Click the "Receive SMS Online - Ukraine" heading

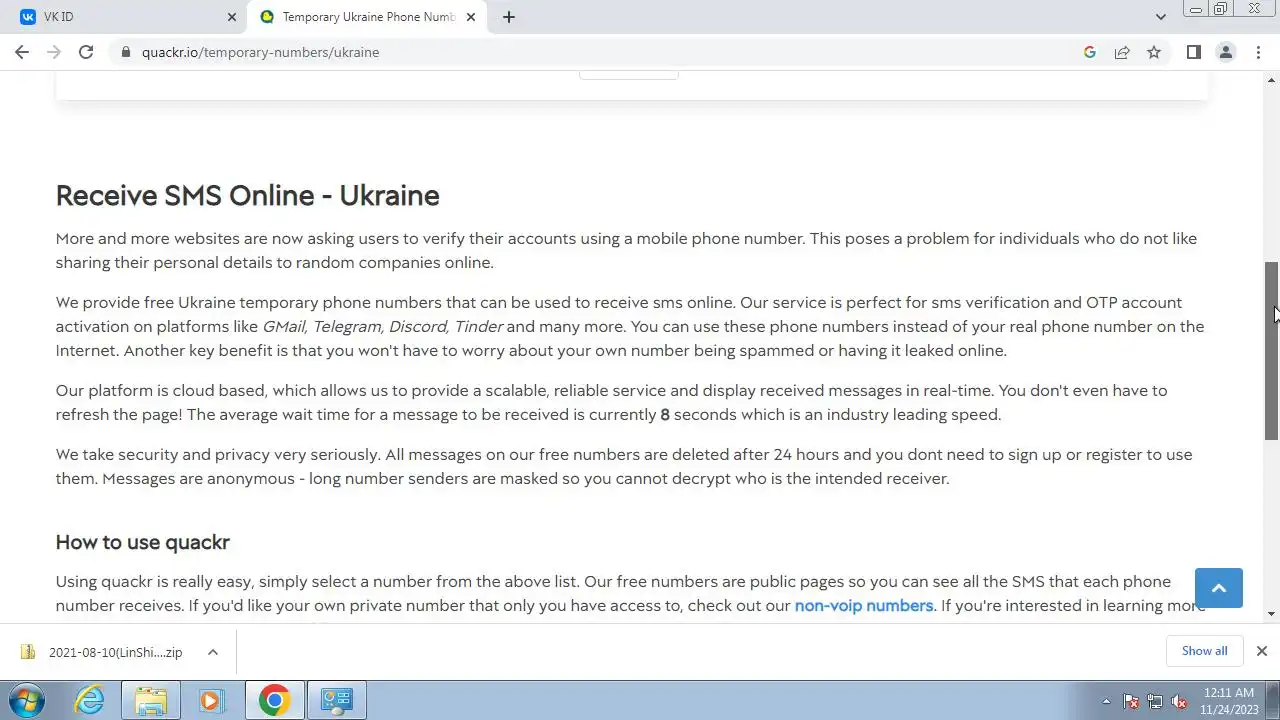248,195
